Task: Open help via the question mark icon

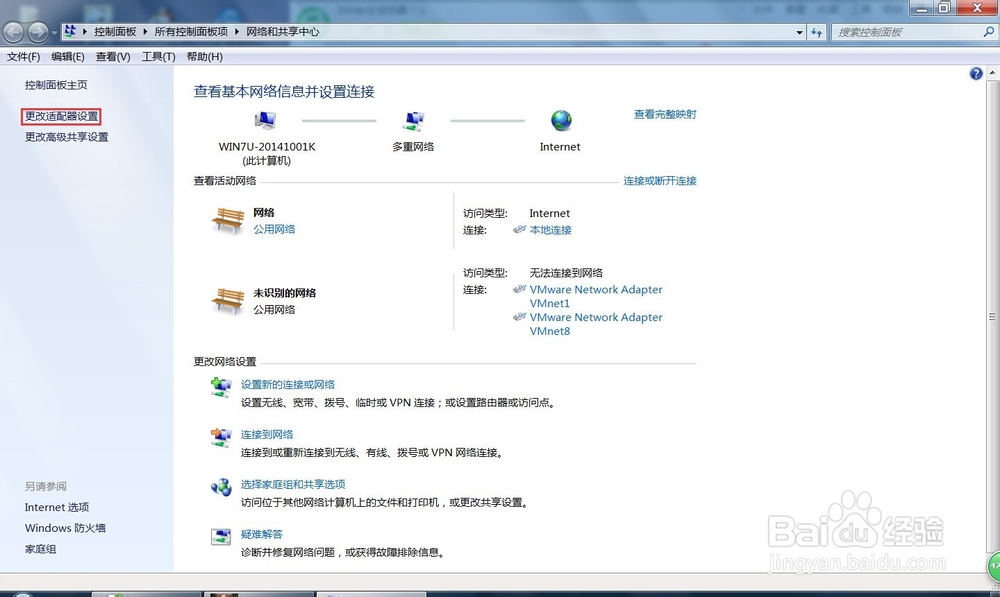Action: coord(975,73)
